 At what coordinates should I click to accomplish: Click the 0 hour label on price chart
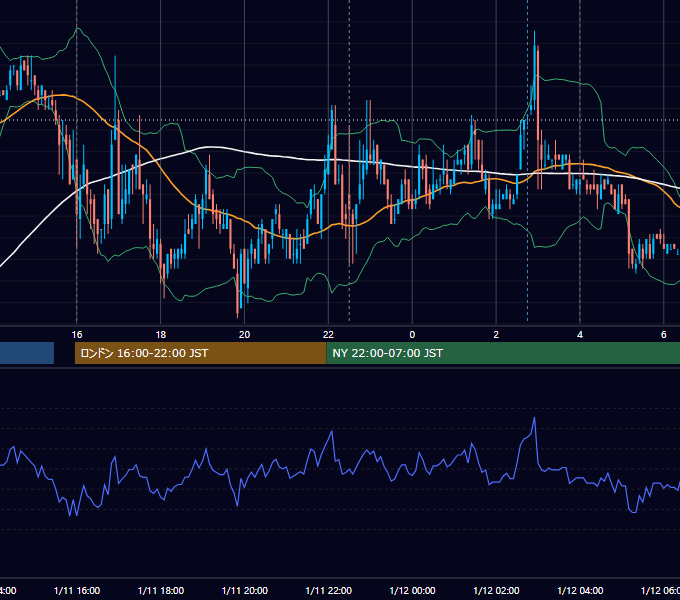click(x=412, y=335)
